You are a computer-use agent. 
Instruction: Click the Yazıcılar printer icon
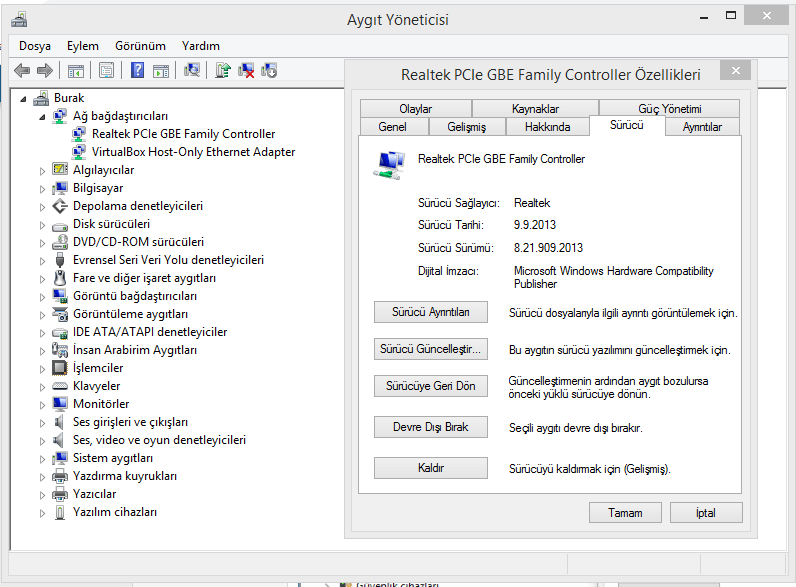60,494
